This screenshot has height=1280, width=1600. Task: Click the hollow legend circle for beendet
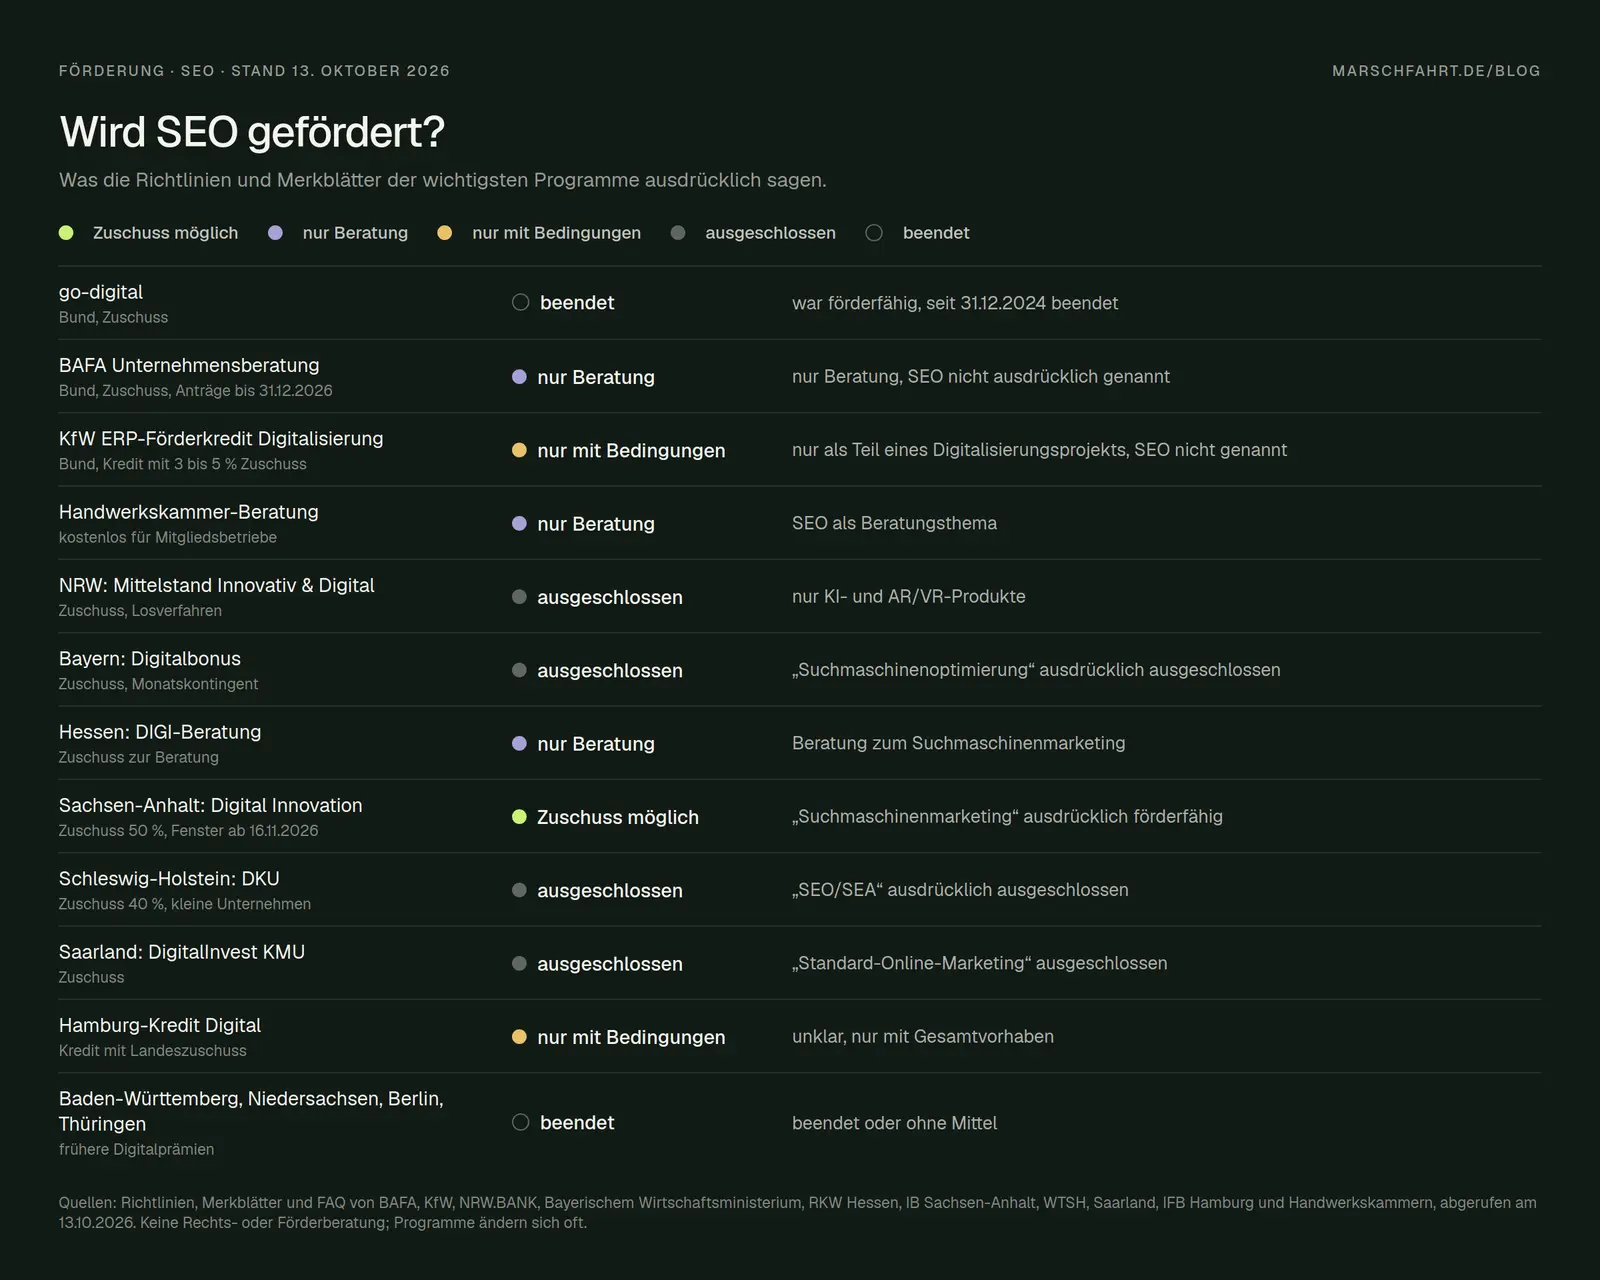(874, 233)
